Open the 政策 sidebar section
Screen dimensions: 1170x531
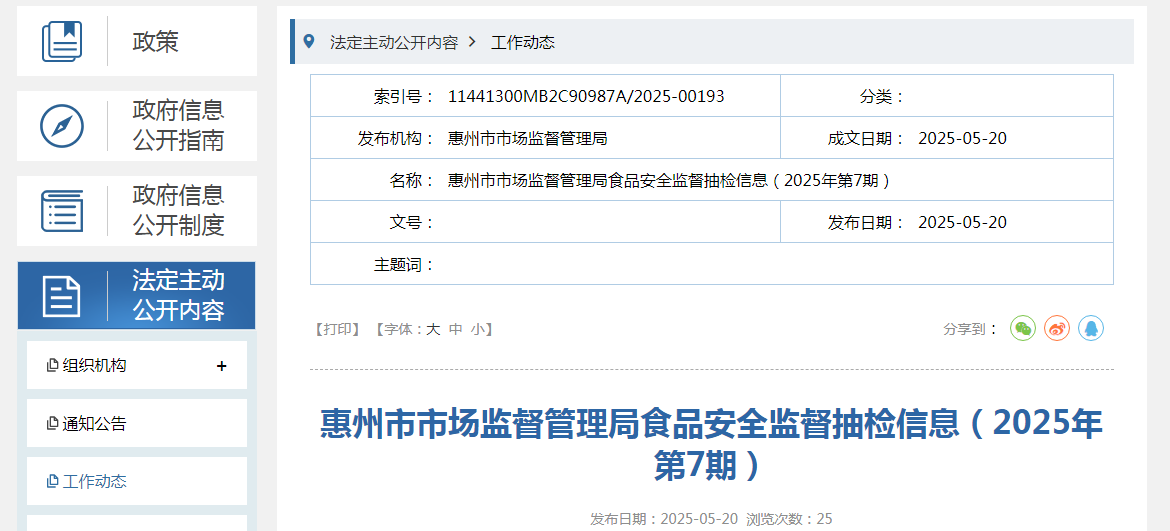click(x=137, y=41)
